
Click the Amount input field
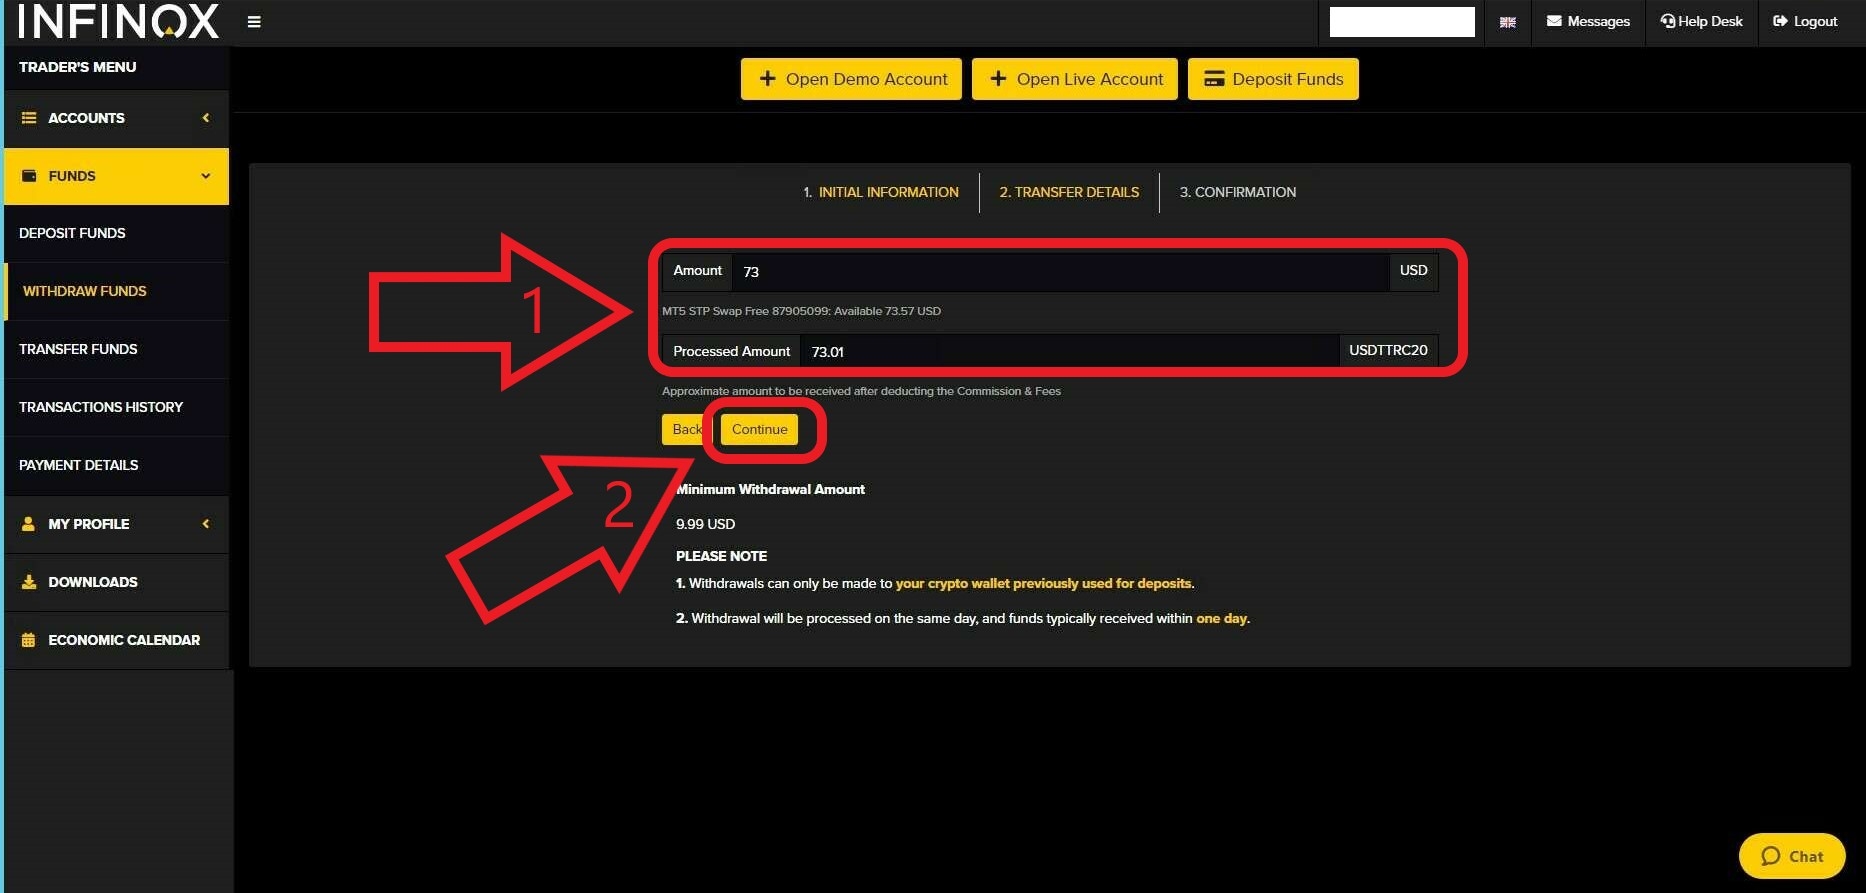click(1060, 272)
